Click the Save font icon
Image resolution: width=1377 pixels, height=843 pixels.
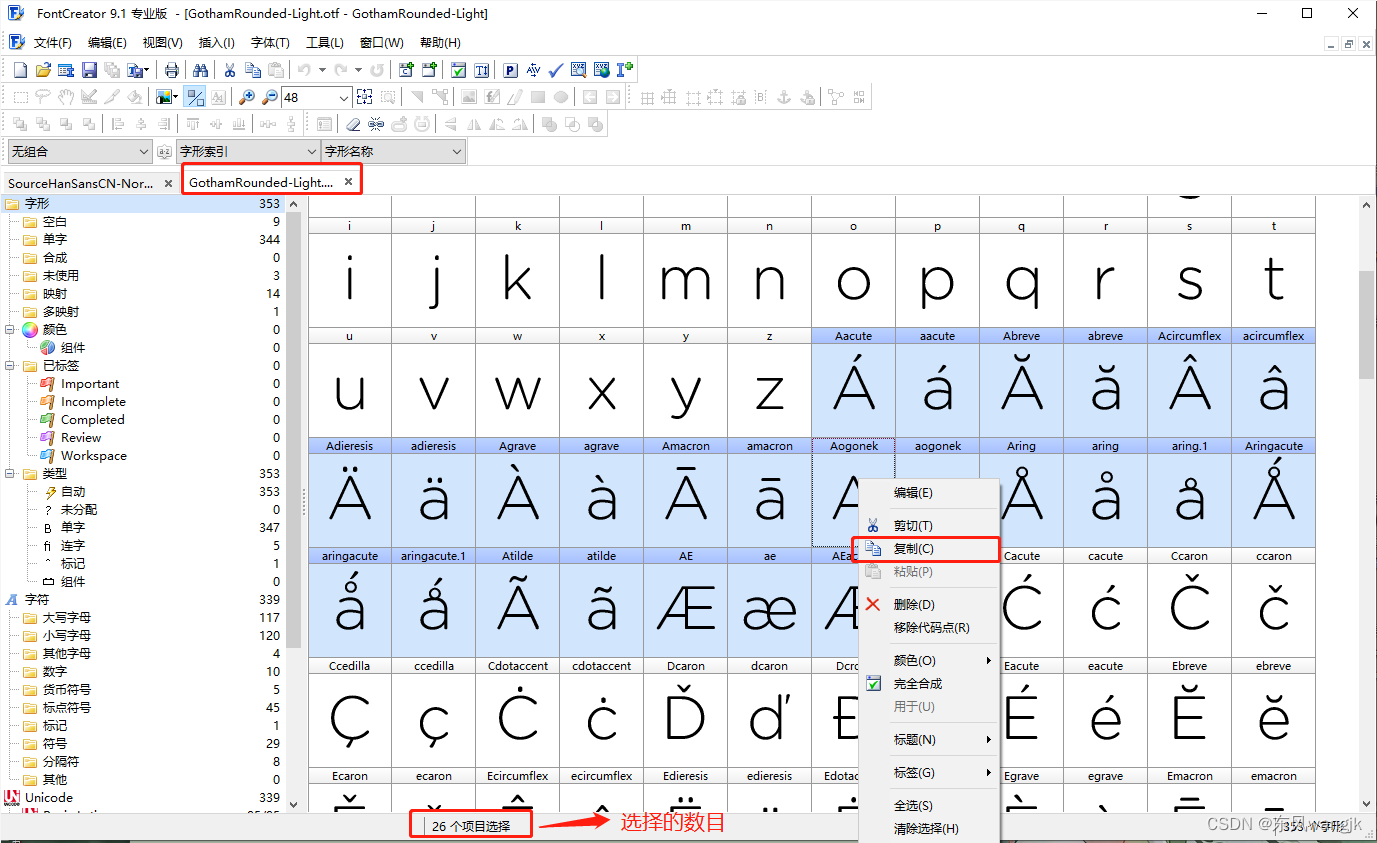pos(89,69)
